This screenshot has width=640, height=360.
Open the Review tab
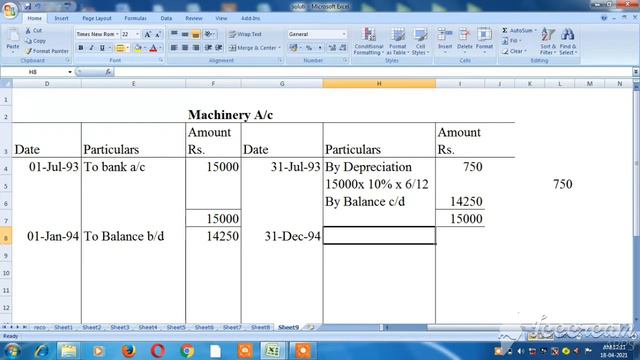pyautogui.click(x=194, y=18)
